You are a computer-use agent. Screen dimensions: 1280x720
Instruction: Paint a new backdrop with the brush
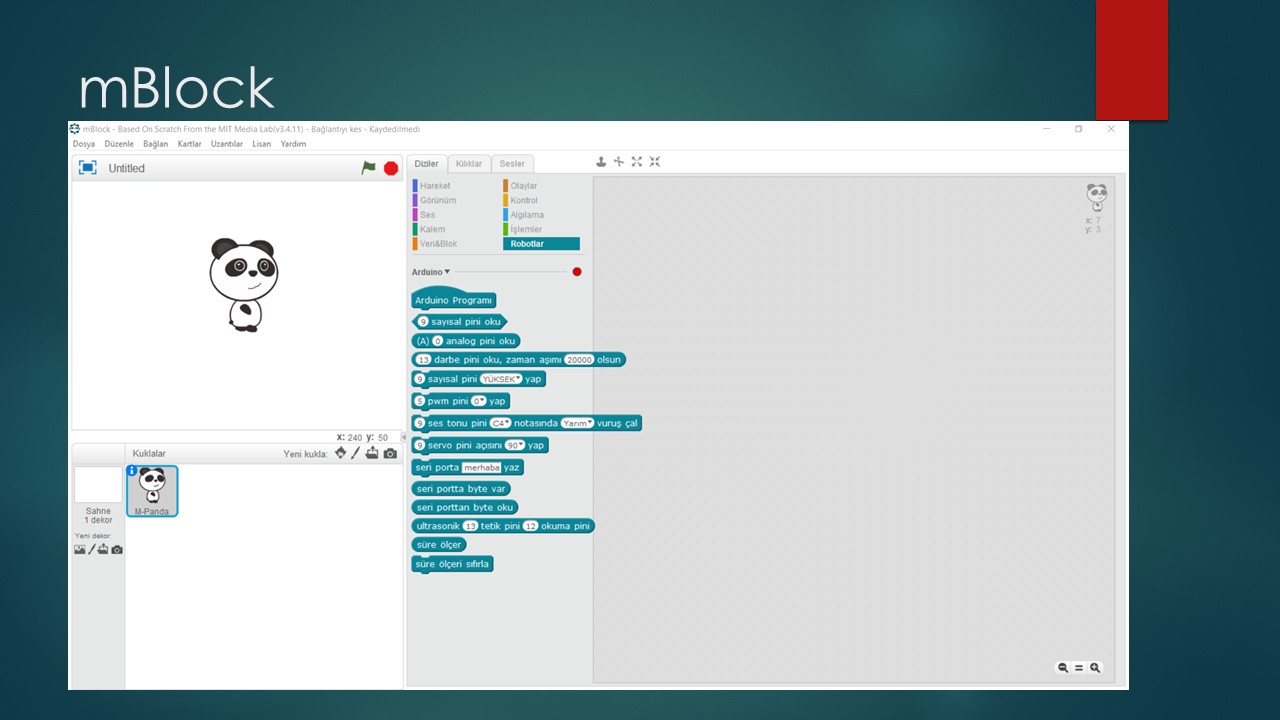tap(92, 549)
